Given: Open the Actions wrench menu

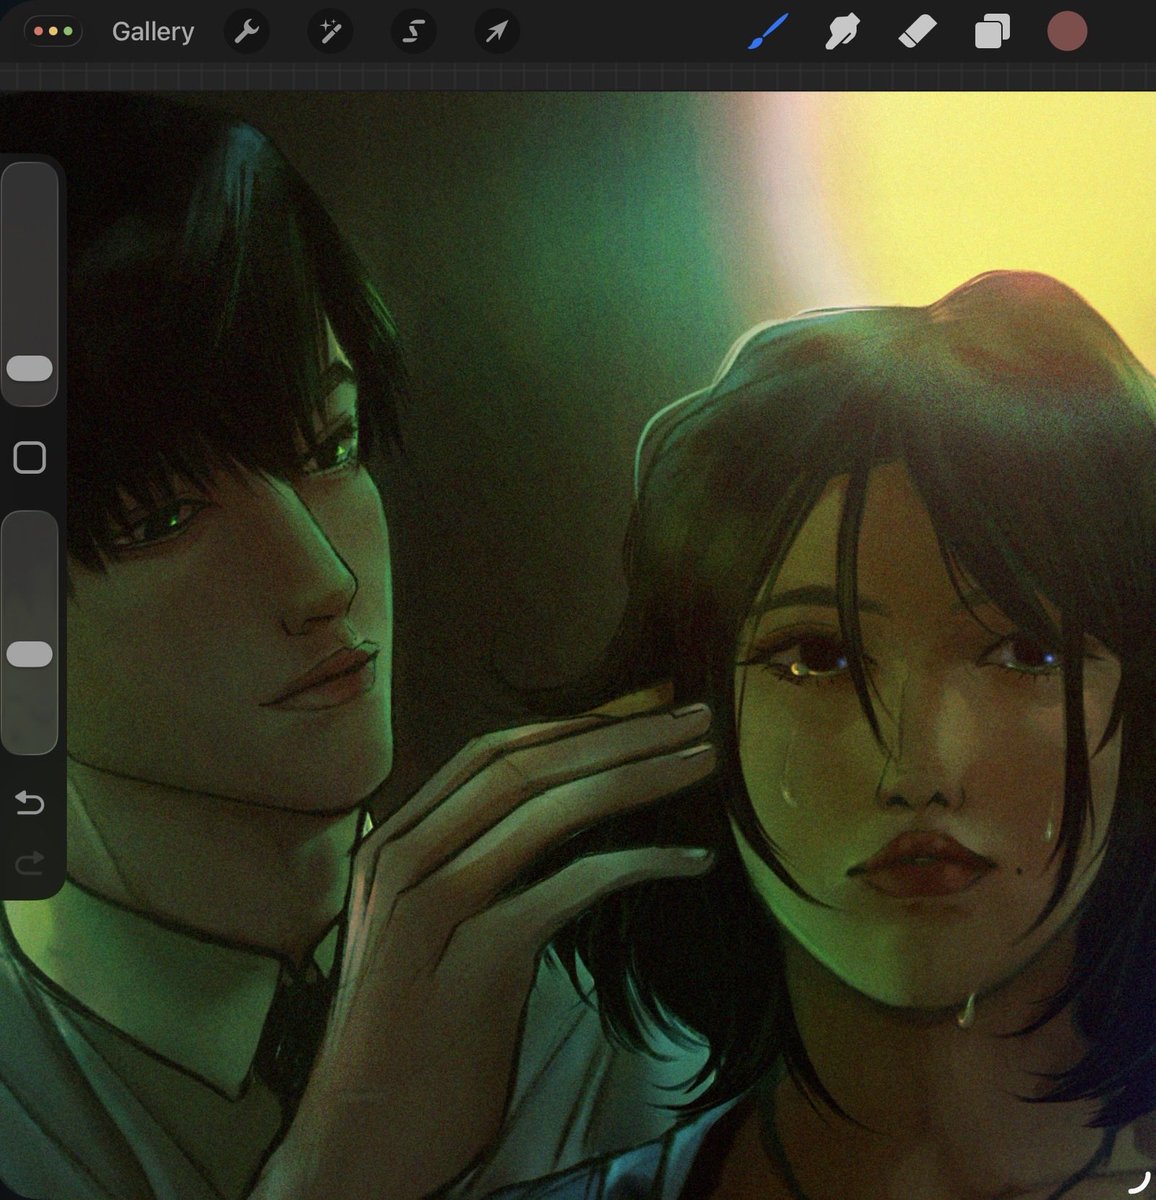Looking at the screenshot, I should (246, 32).
